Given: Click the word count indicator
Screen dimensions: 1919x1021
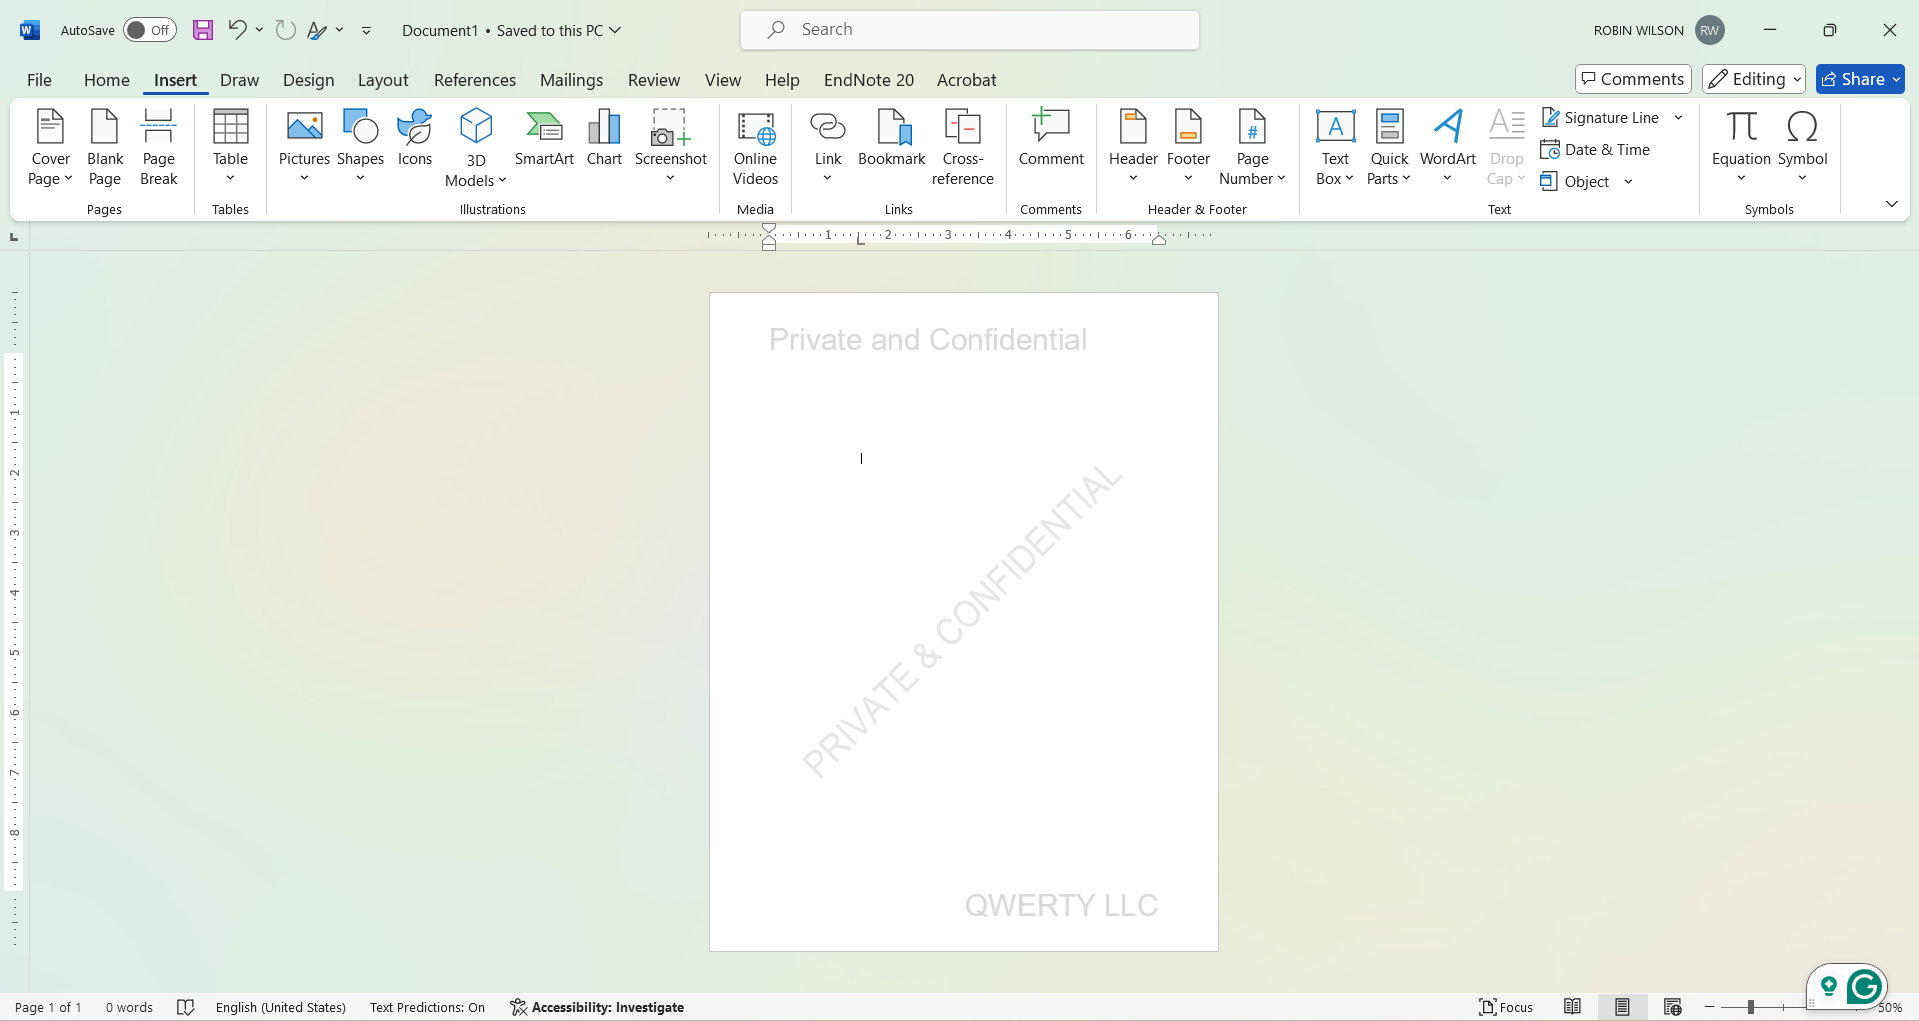Looking at the screenshot, I should (x=128, y=1007).
